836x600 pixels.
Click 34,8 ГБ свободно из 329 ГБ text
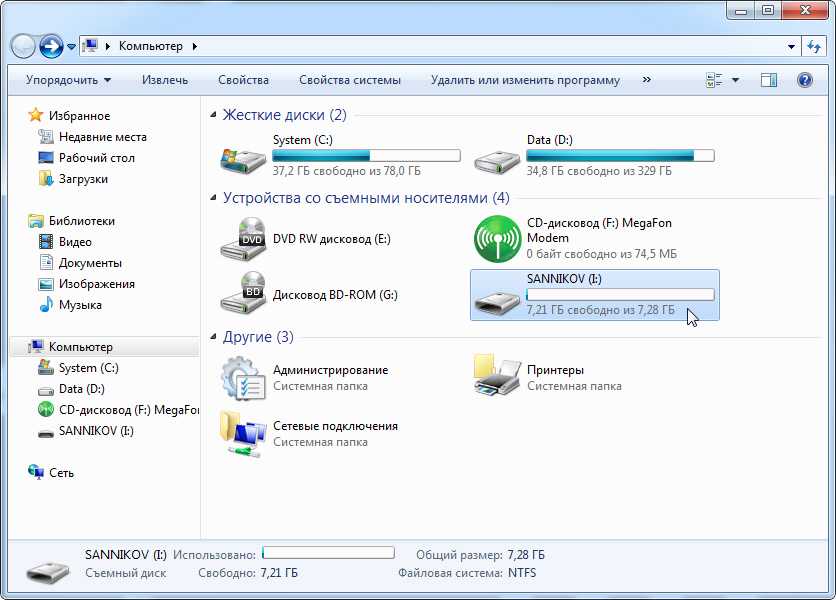tap(599, 171)
